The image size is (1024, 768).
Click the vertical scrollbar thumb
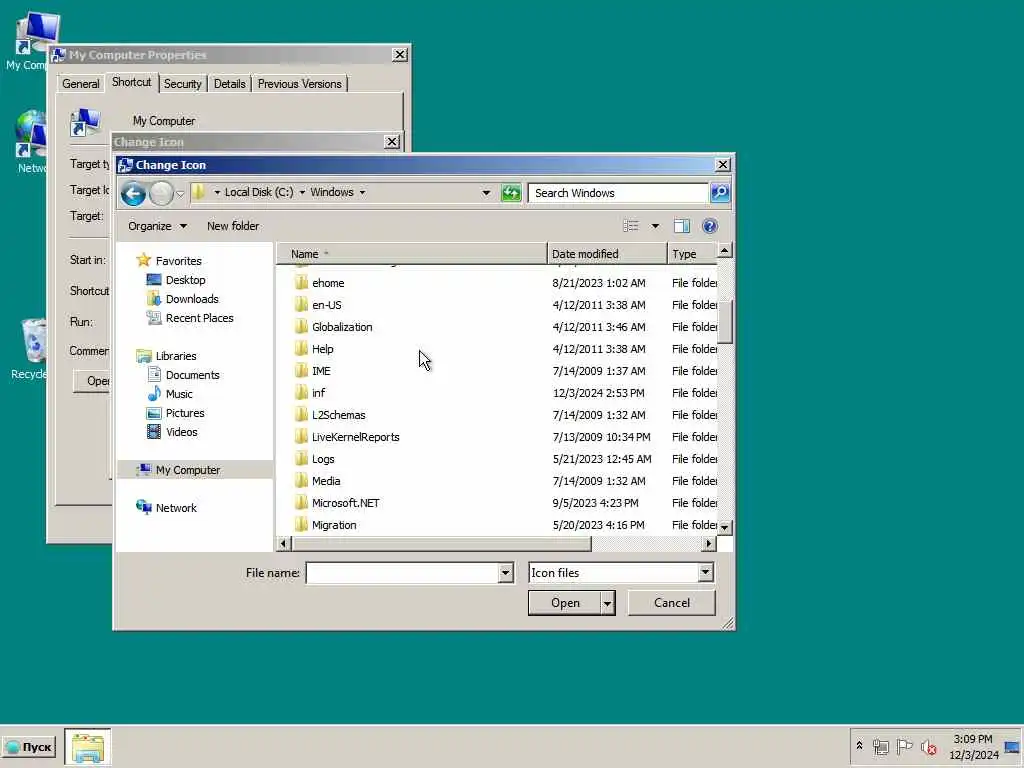724,321
